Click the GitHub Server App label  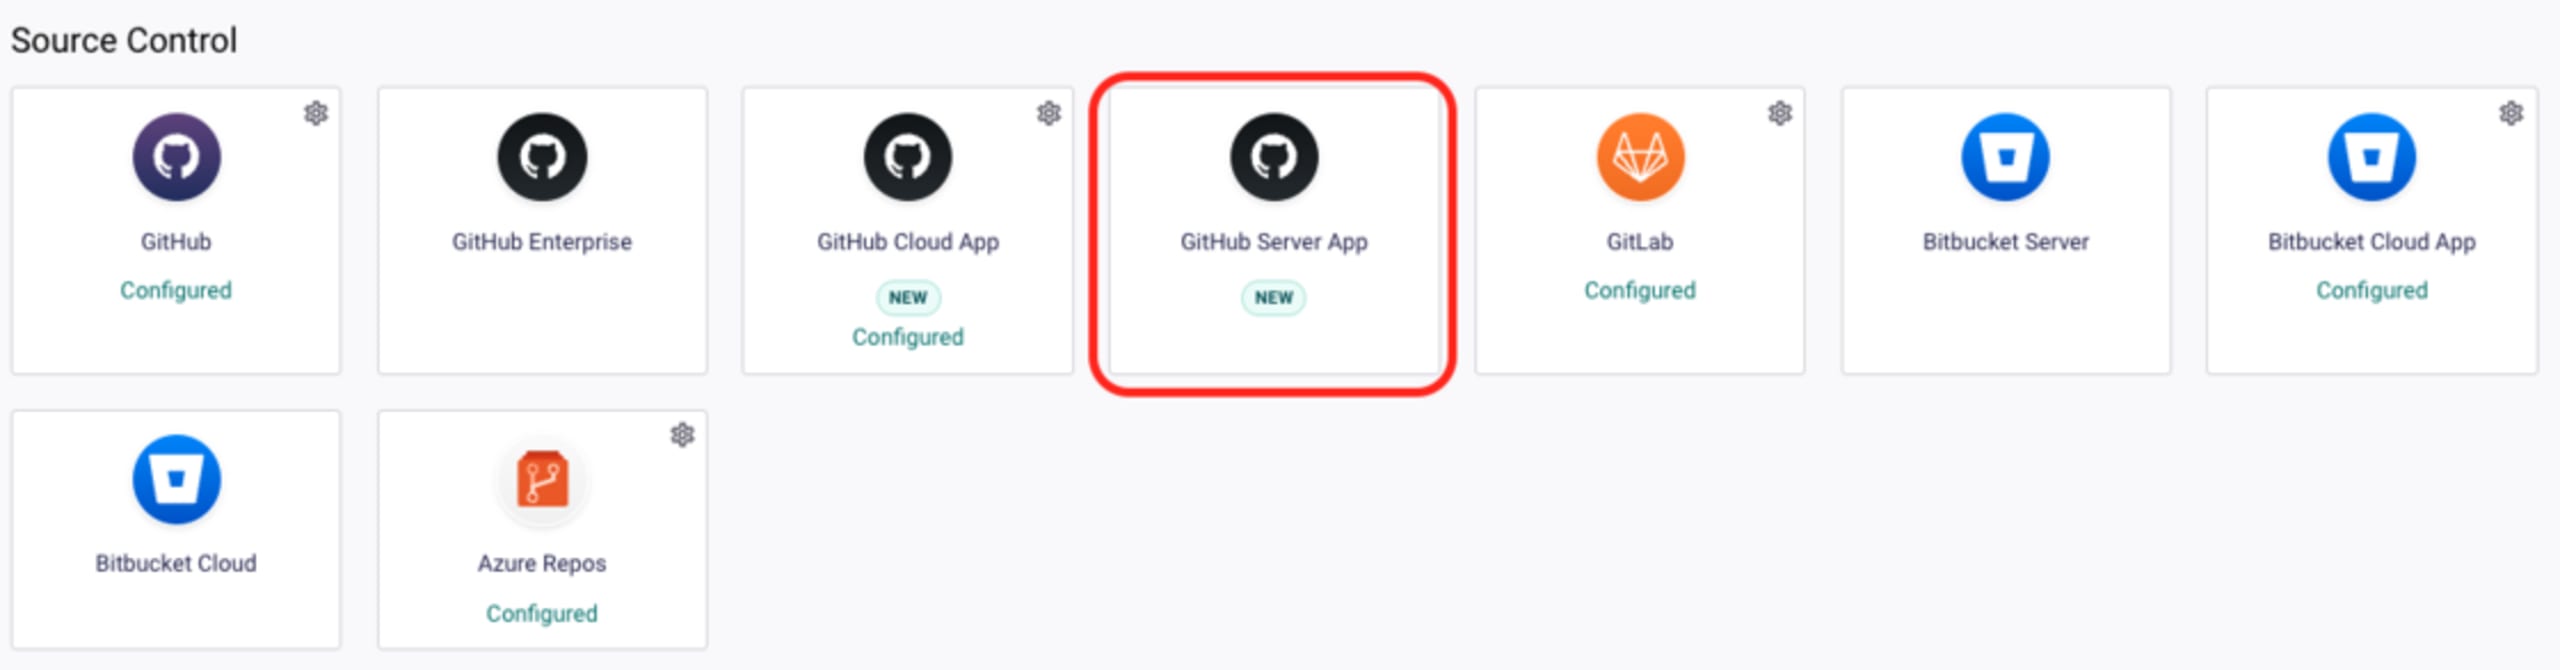1274,242
